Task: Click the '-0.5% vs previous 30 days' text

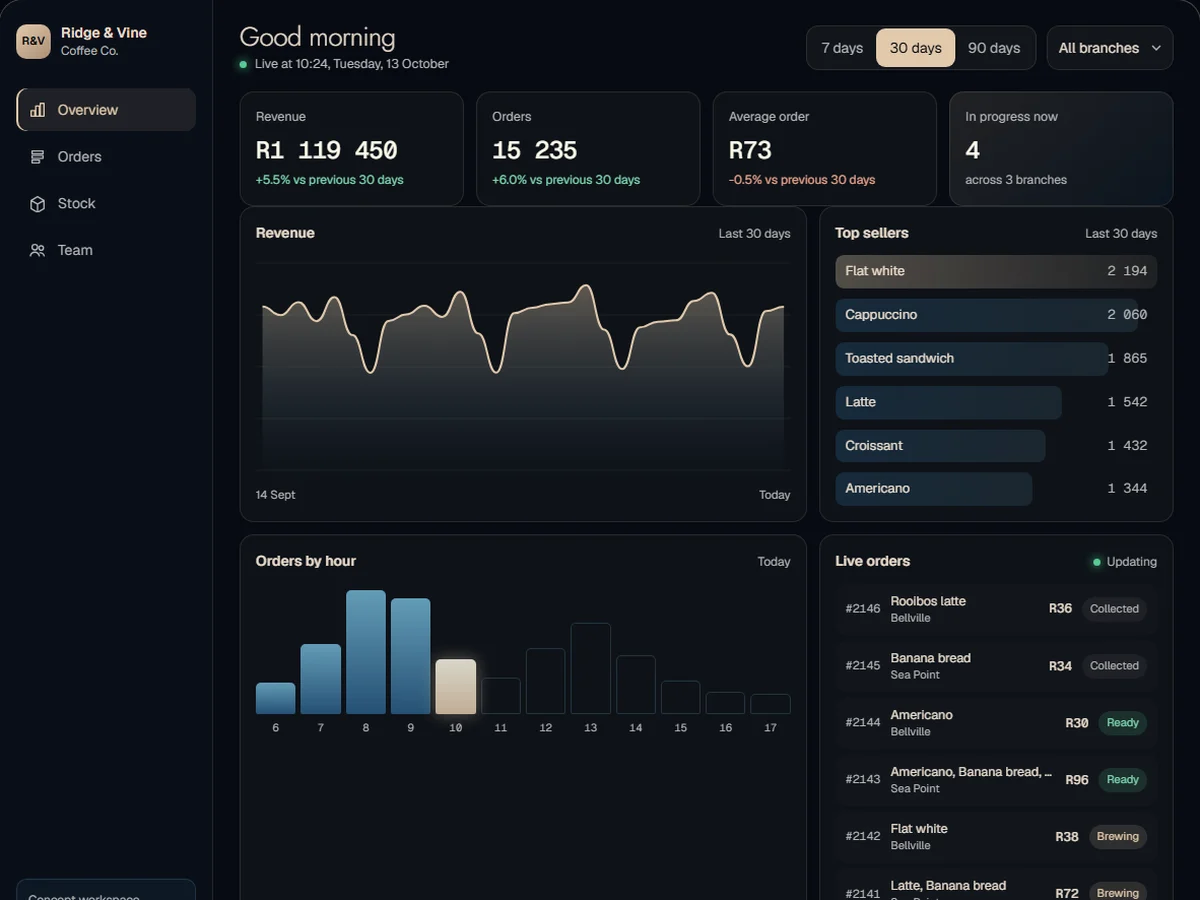Action: pos(802,180)
